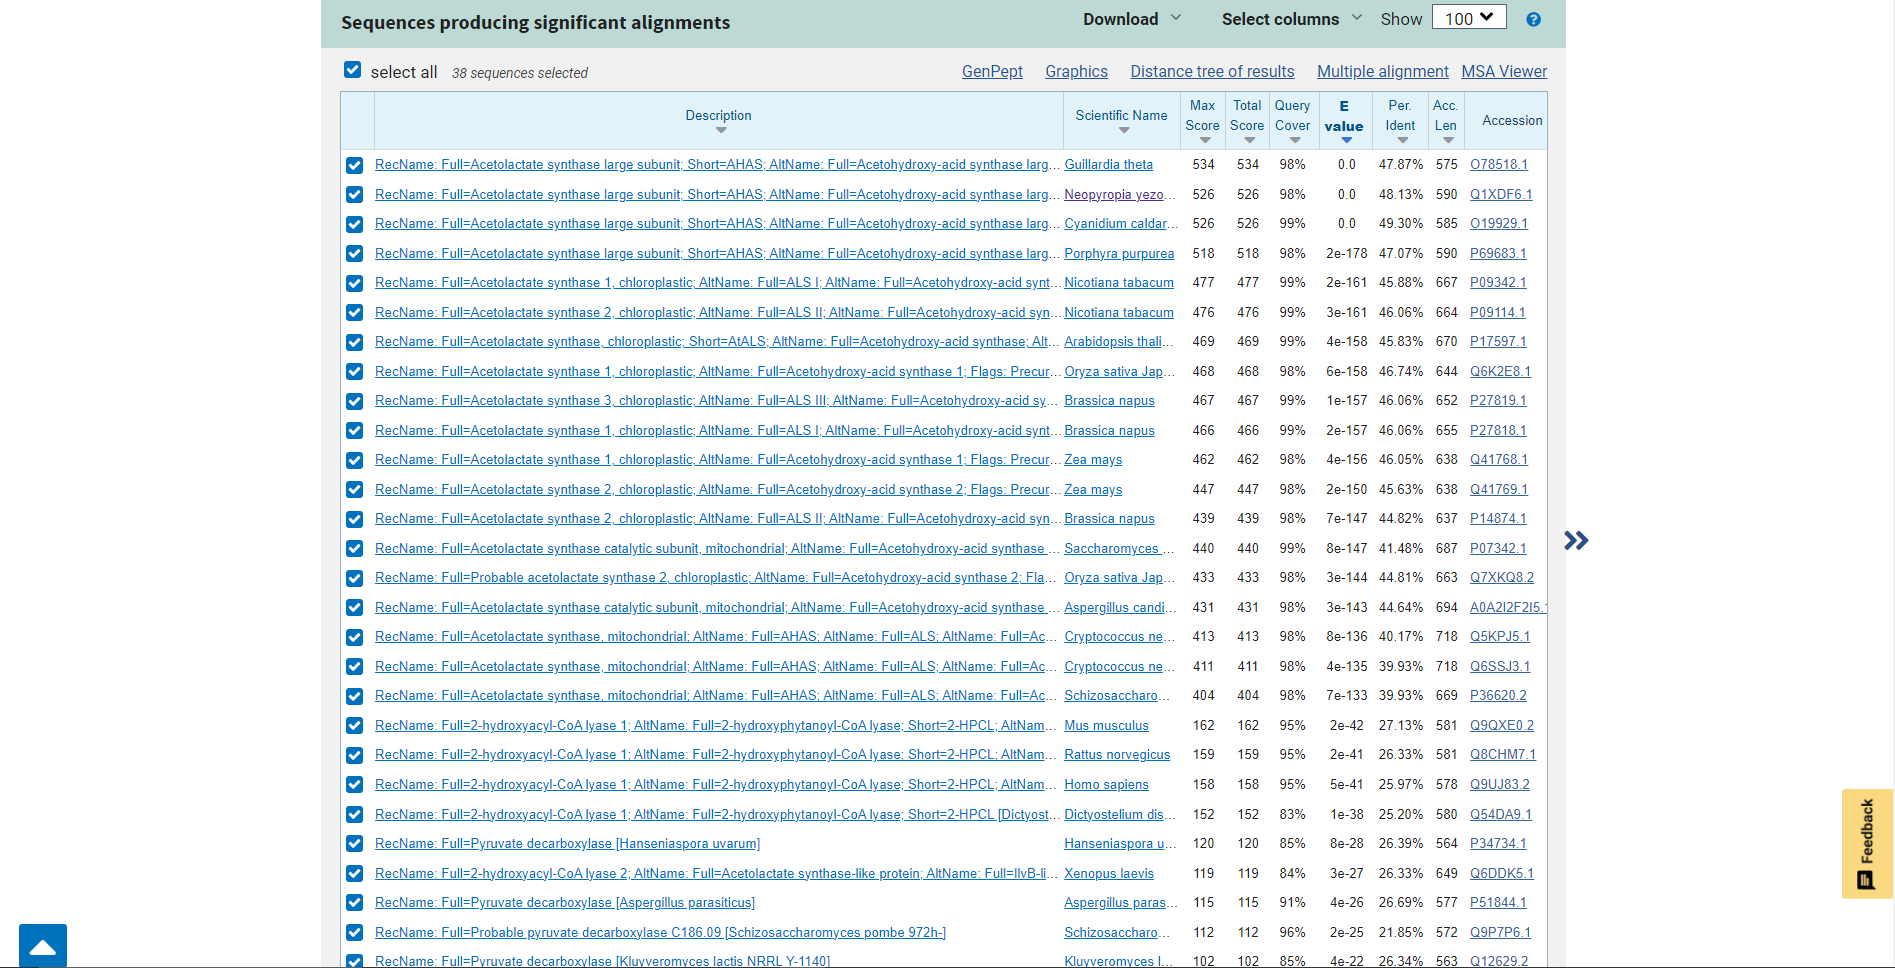Open accession O78518.1
Viewport: 1895px width, 968px height.
pyautogui.click(x=1498, y=165)
